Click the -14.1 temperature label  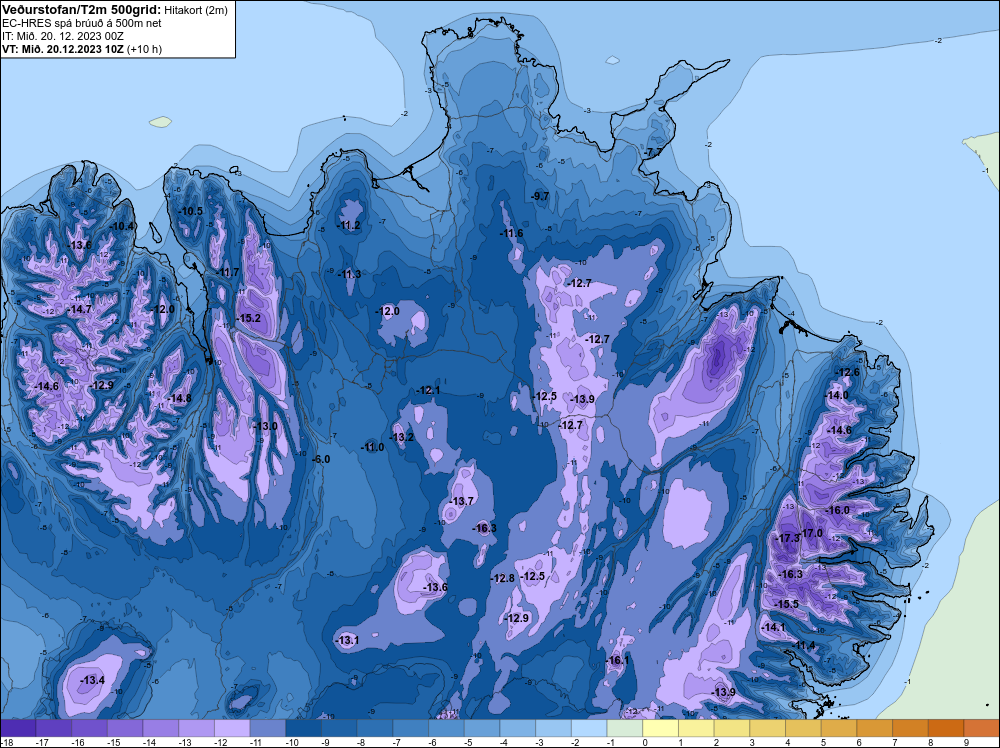pos(774,627)
